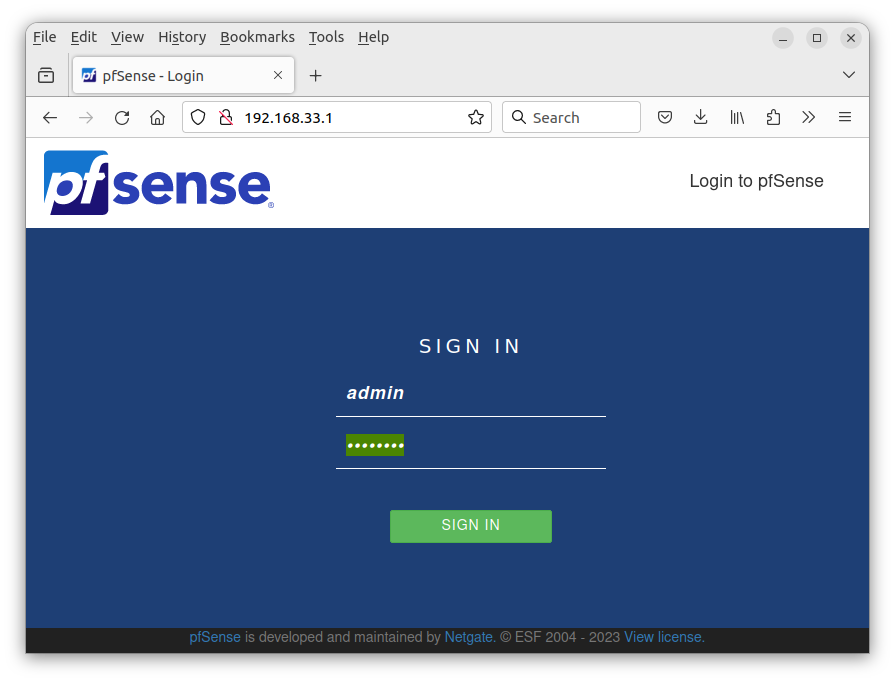895x682 pixels.
Task: Open the Help menu
Action: pos(373,37)
